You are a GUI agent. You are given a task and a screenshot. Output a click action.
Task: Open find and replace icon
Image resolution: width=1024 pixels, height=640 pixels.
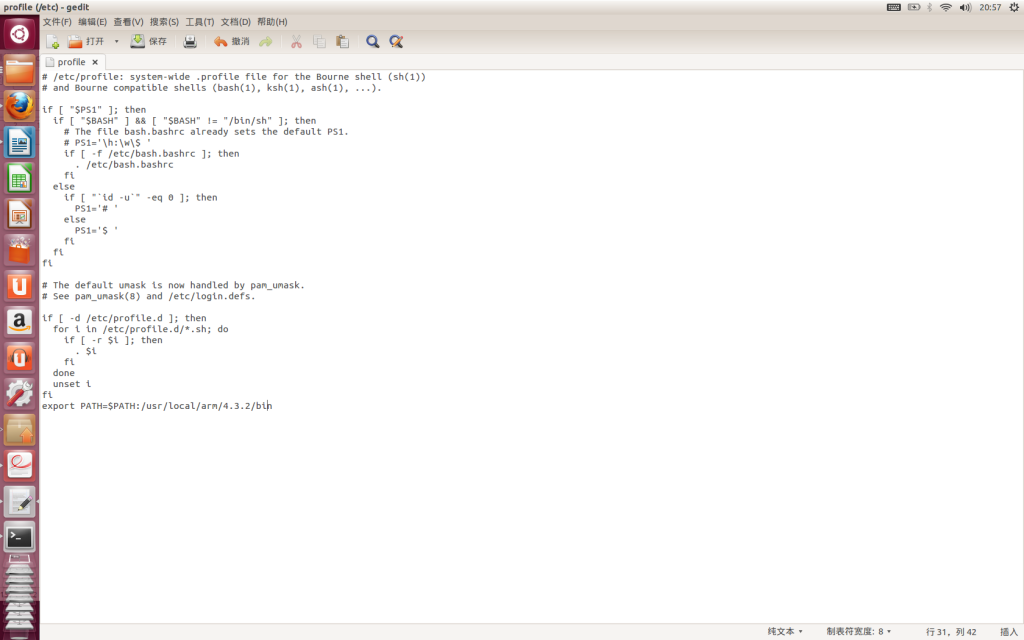pyautogui.click(x=396, y=42)
